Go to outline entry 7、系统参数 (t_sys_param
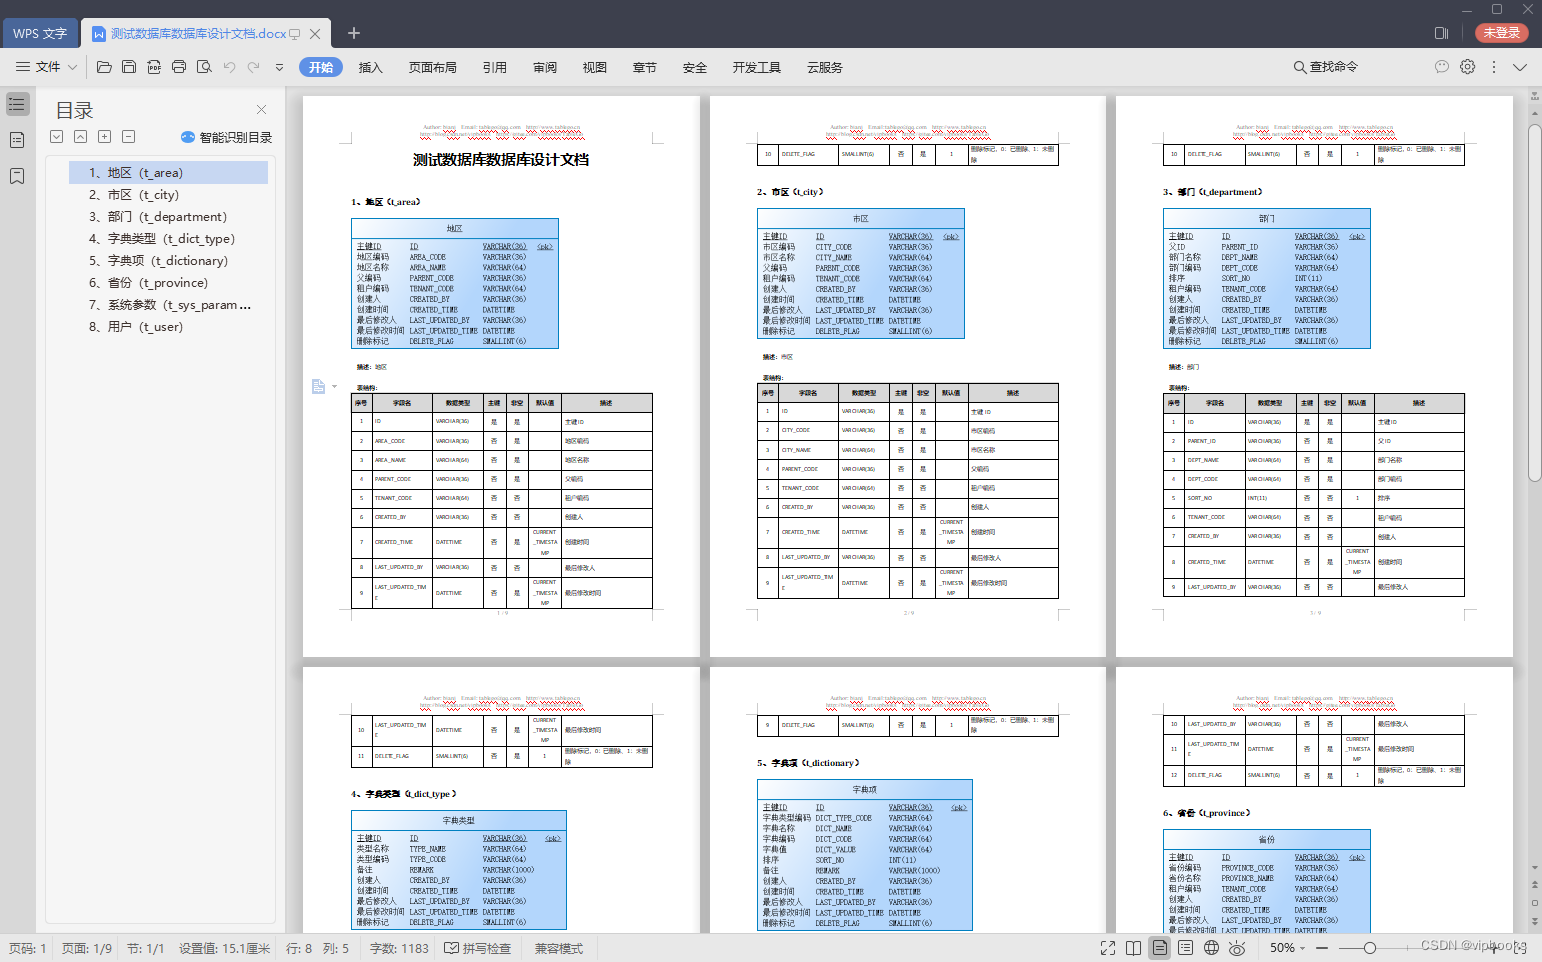Screen dimensions: 1542x962 pyautogui.click(x=168, y=305)
